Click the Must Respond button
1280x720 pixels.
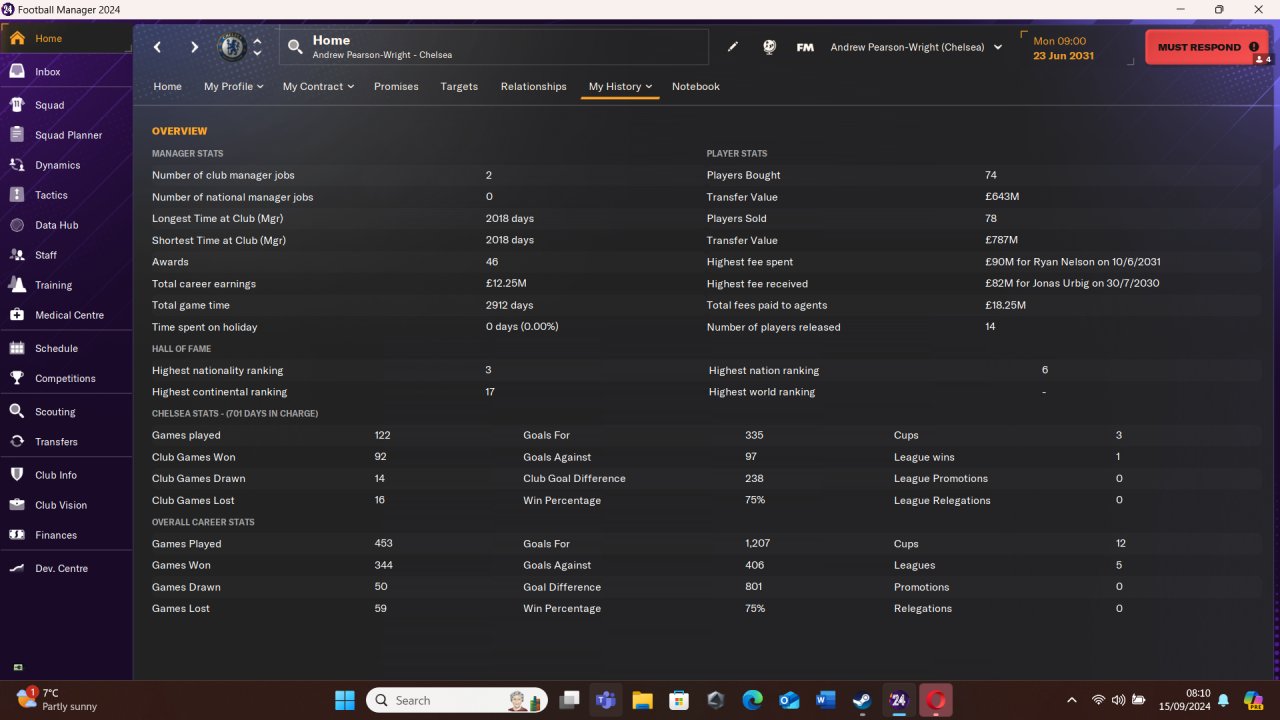click(1206, 47)
